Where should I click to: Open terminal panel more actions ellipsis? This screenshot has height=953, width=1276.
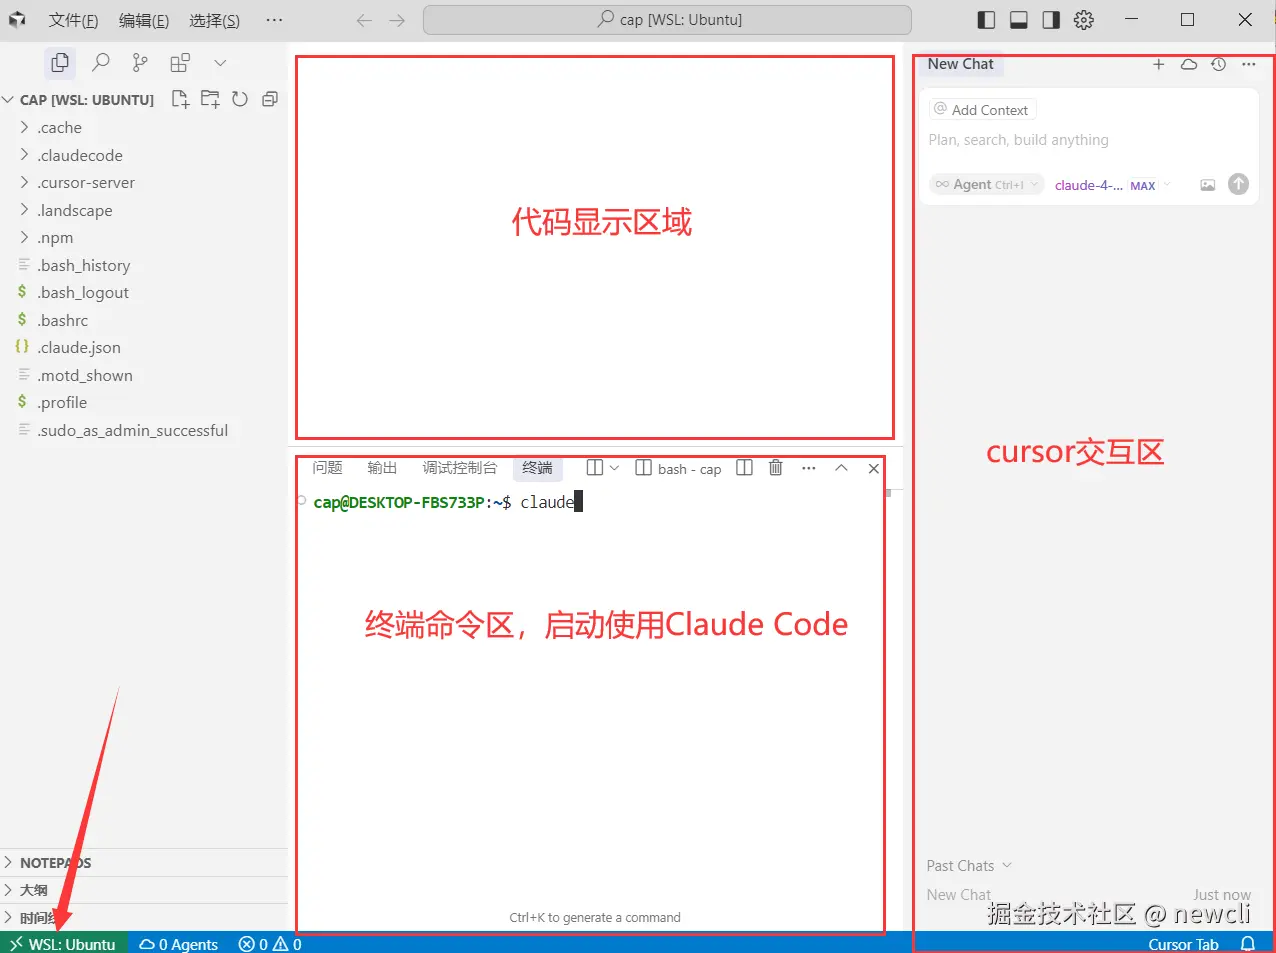point(808,468)
